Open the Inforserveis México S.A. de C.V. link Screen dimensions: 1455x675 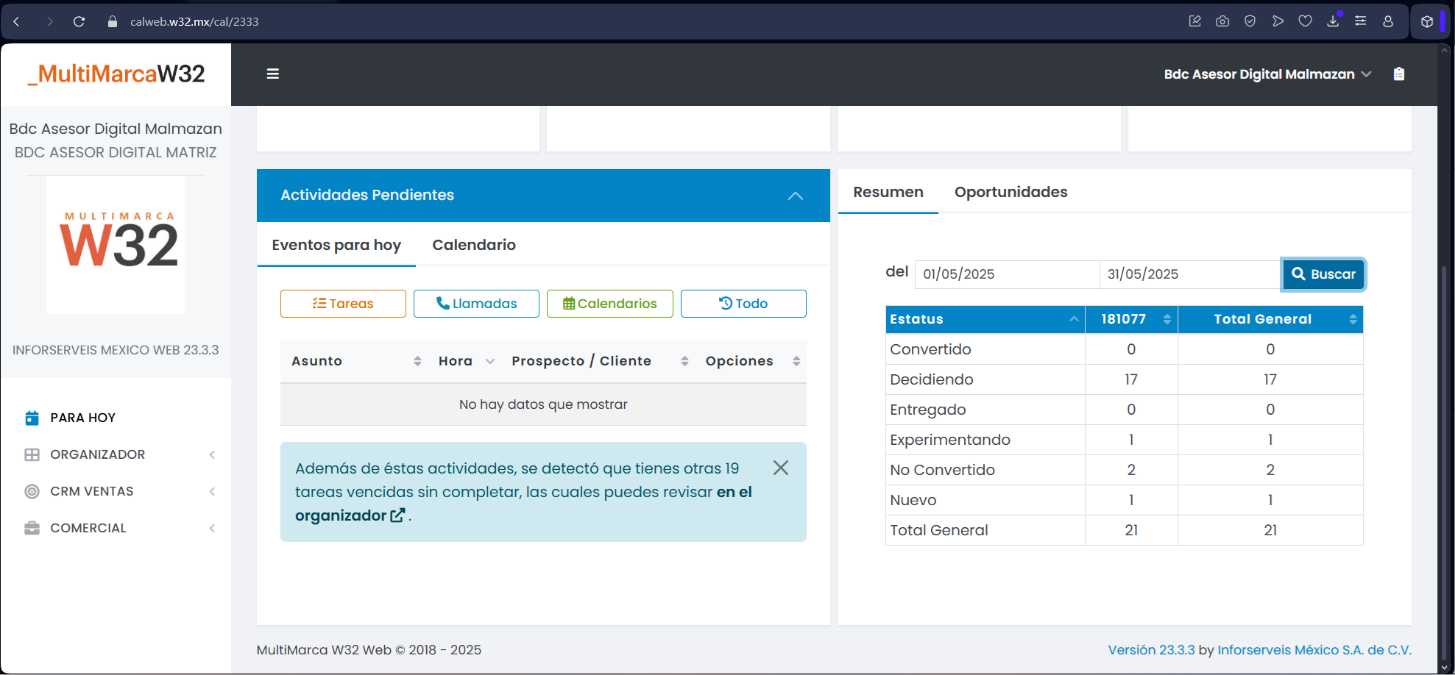pyautogui.click(x=1314, y=650)
